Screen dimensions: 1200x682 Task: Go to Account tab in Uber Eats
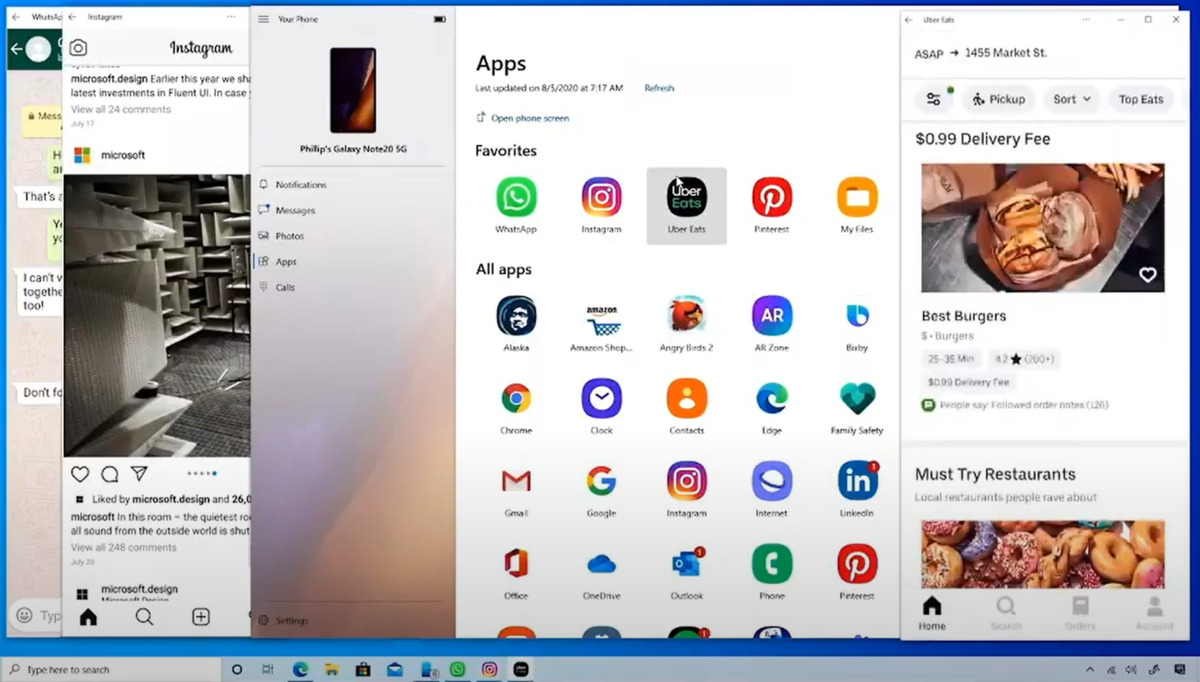(x=1154, y=613)
